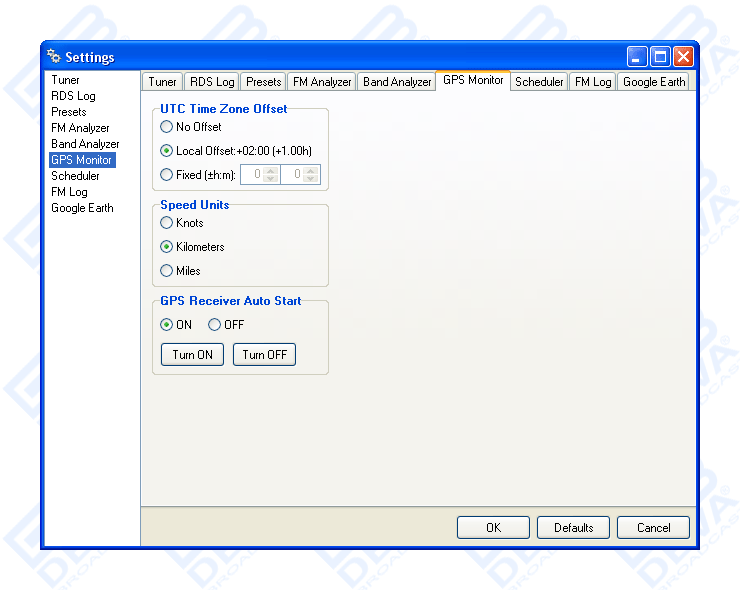The height and width of the screenshot is (590, 740).
Task: Set GPS Receiver Auto Start to OFF
Action: (x=215, y=325)
